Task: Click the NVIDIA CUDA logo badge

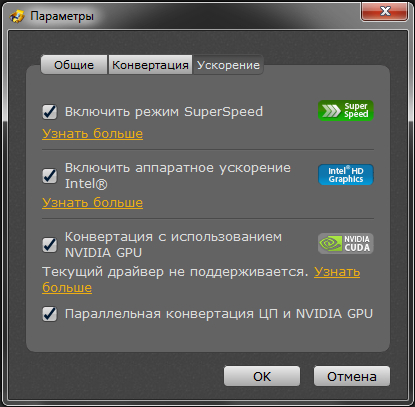Action: 346,243
